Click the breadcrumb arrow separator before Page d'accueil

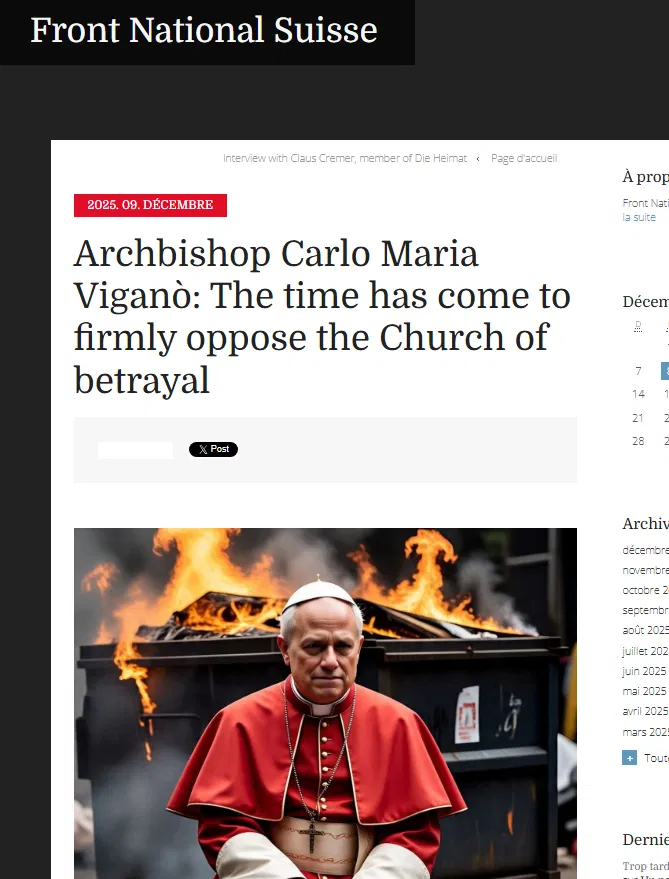478,159
